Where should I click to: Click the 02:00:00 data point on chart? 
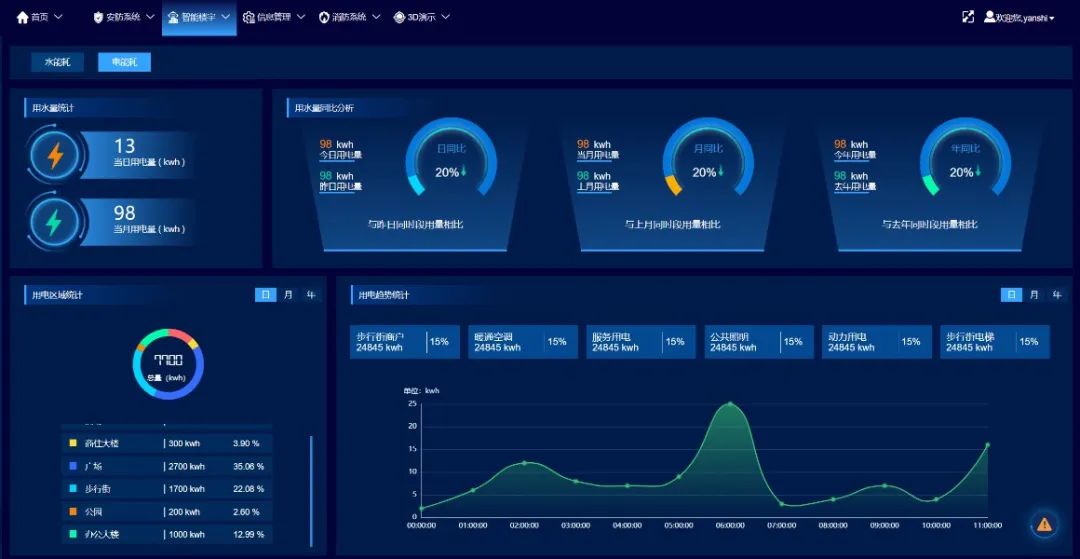pos(524,463)
